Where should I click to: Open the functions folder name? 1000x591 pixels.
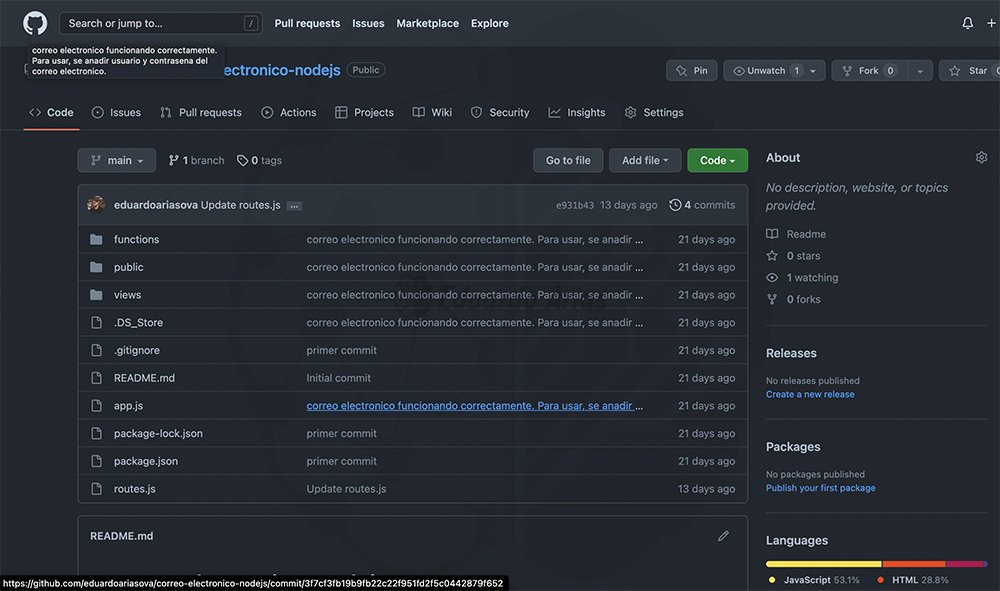136,239
